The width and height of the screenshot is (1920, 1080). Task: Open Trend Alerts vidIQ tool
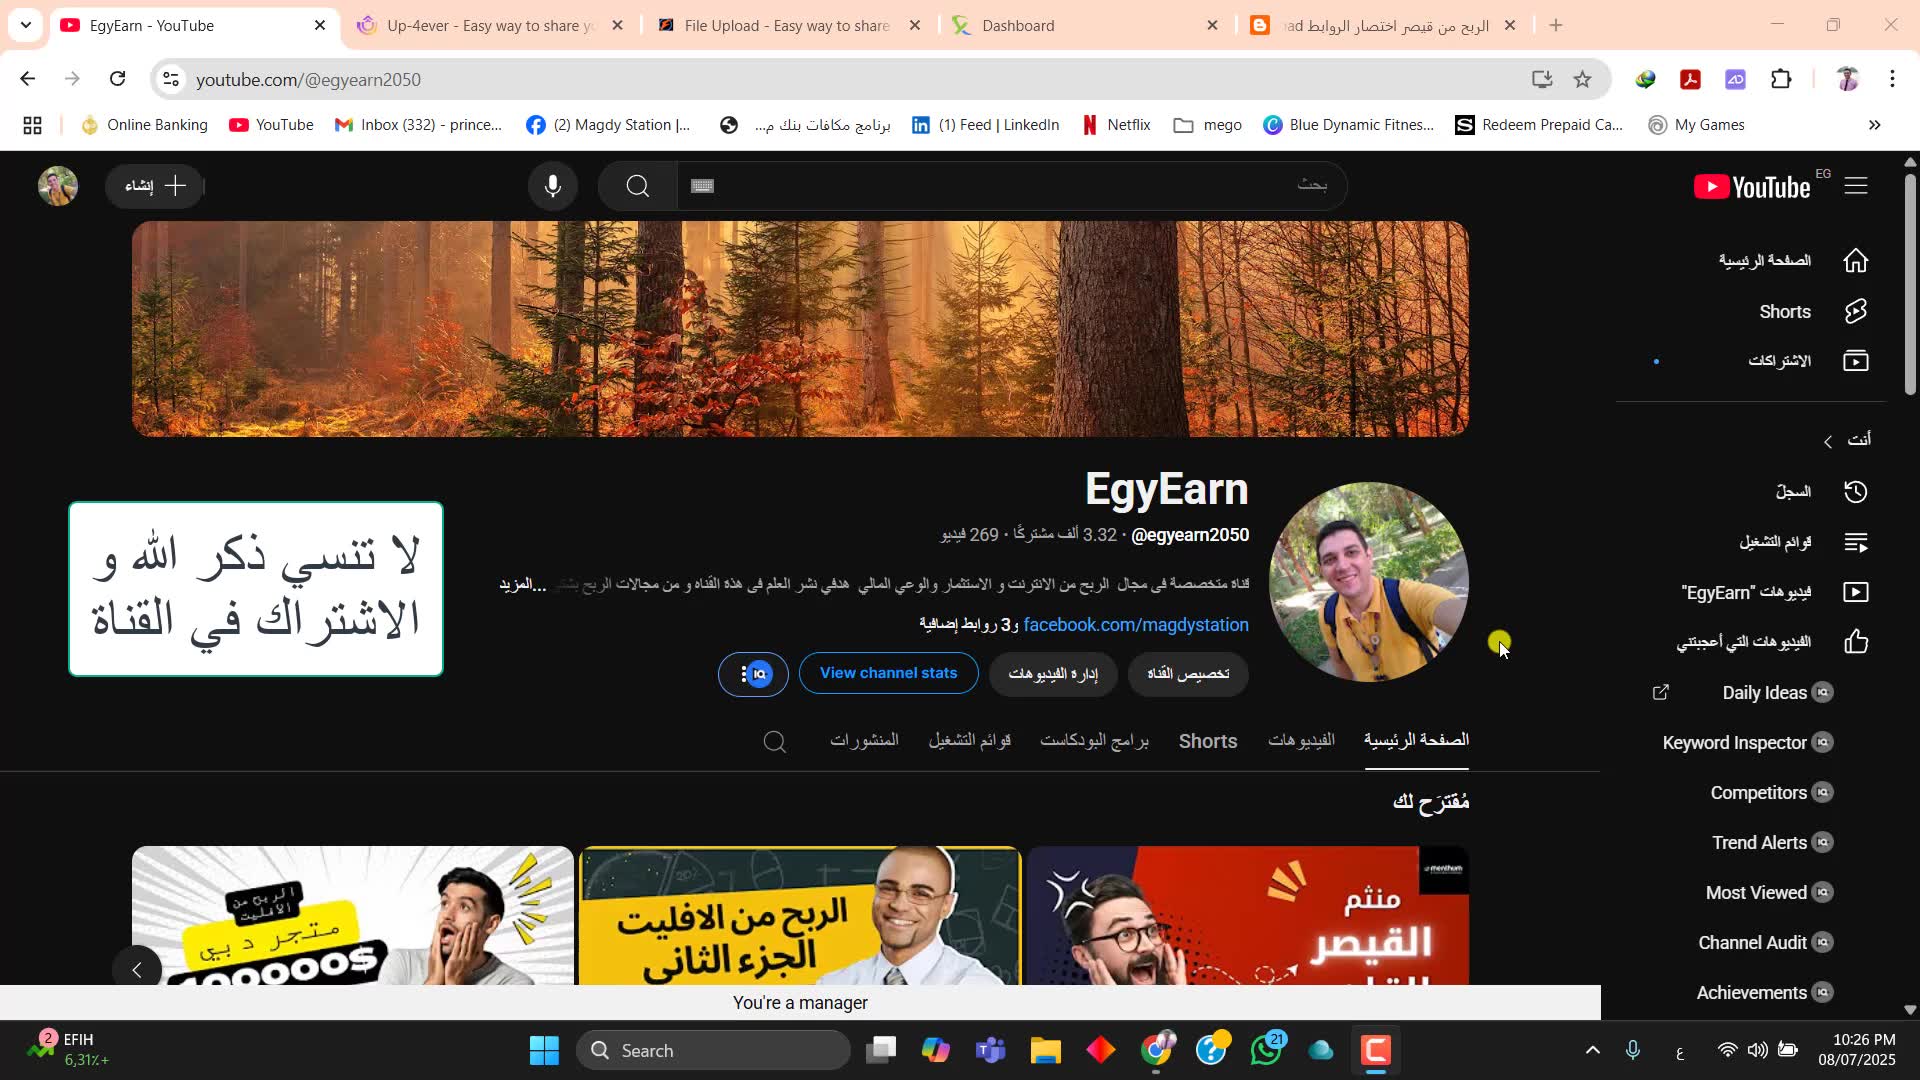[x=1771, y=842]
